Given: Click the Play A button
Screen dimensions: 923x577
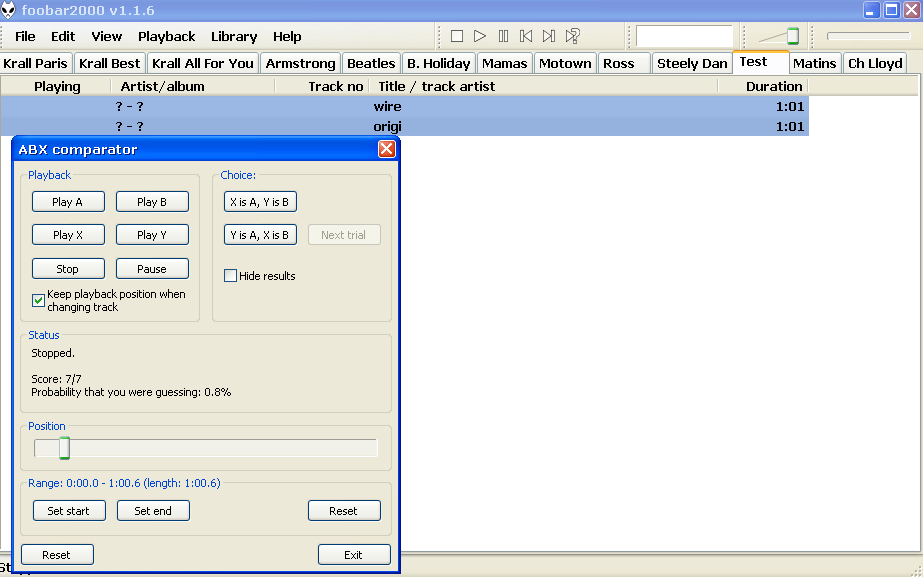Looking at the screenshot, I should click(x=68, y=201).
